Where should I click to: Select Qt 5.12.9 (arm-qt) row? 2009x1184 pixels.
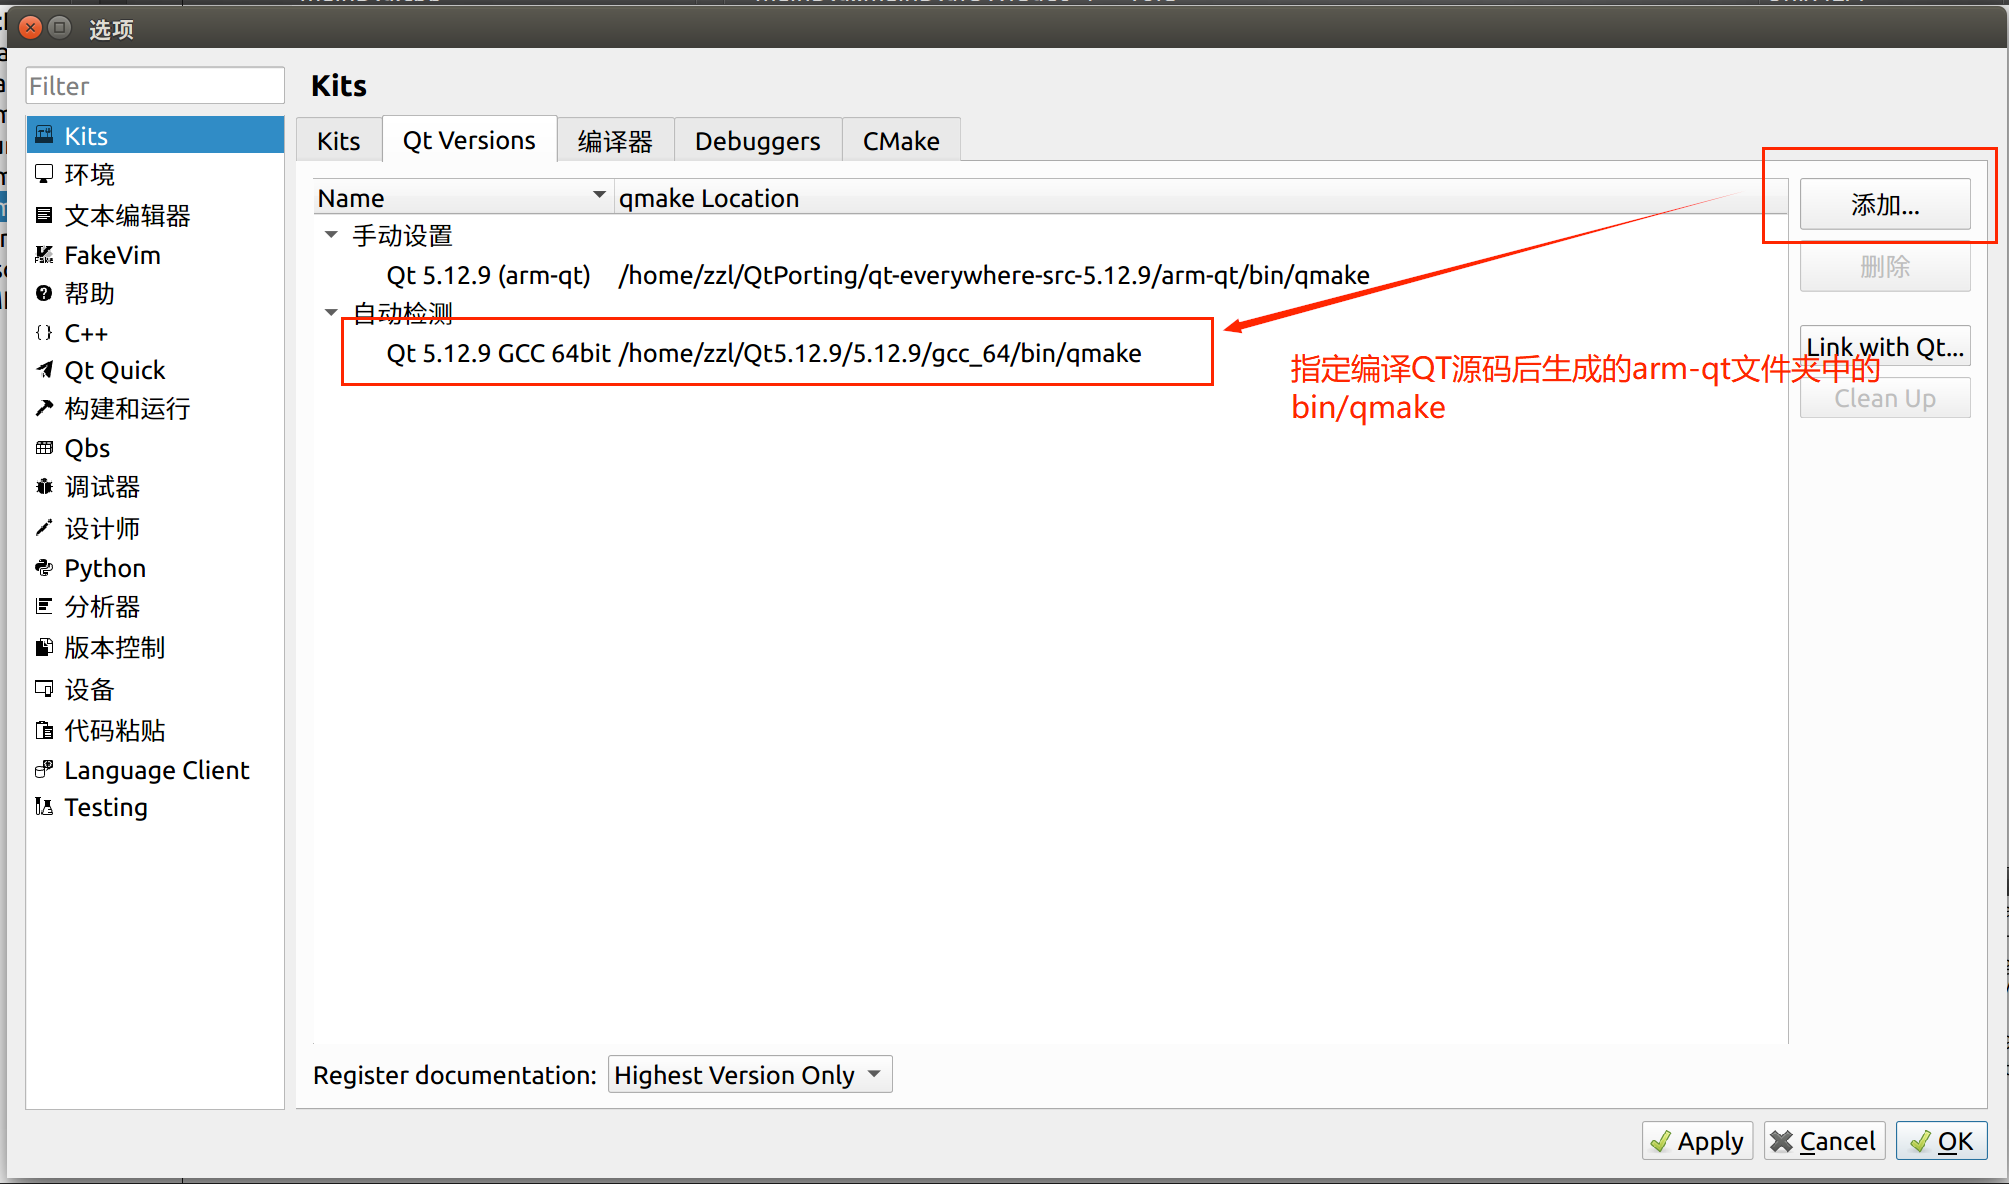(x=488, y=275)
